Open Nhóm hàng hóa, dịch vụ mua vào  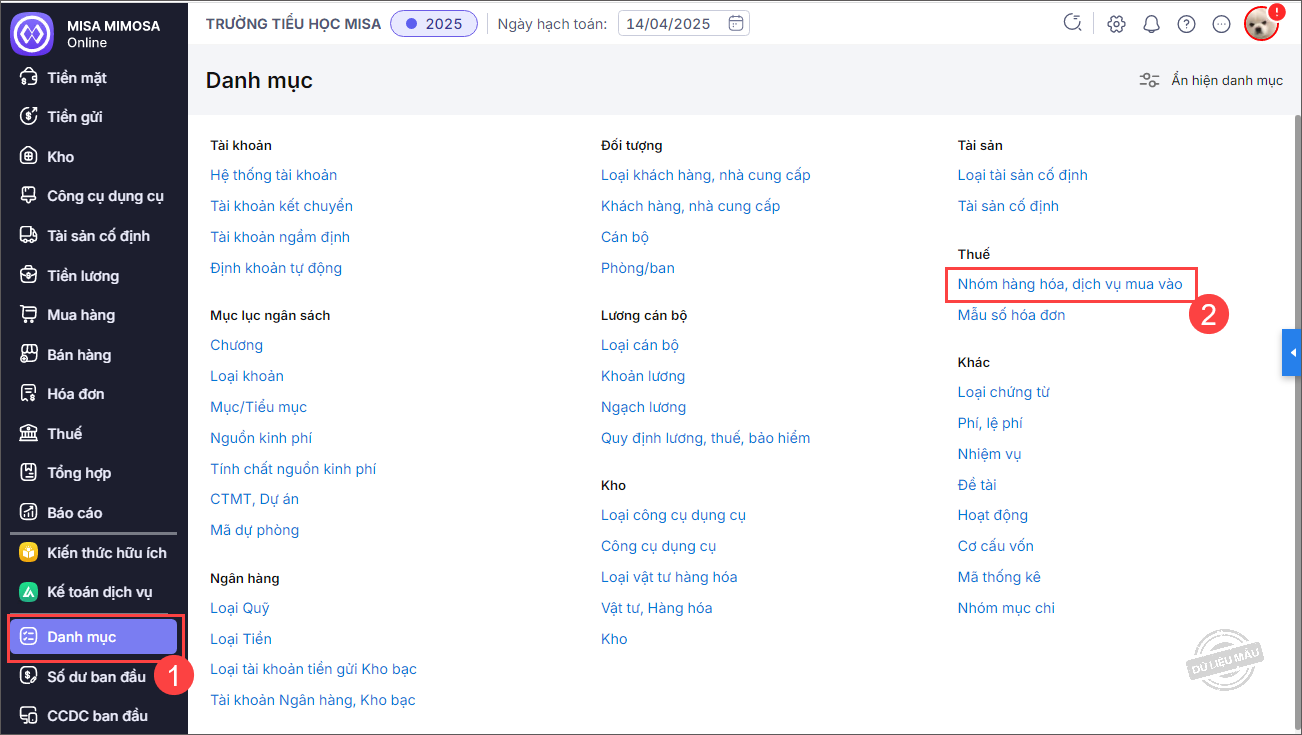point(1069,284)
